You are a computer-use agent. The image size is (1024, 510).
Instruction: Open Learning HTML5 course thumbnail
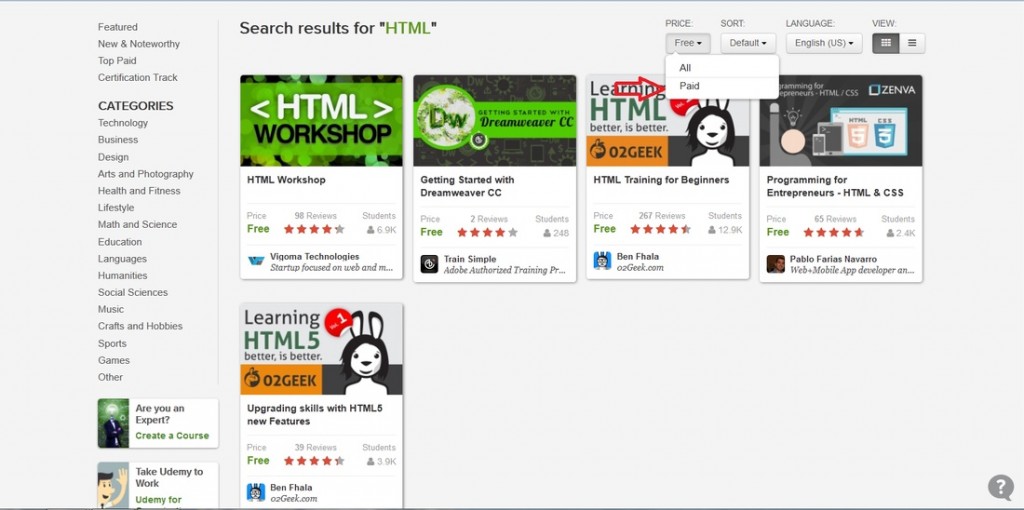321,349
